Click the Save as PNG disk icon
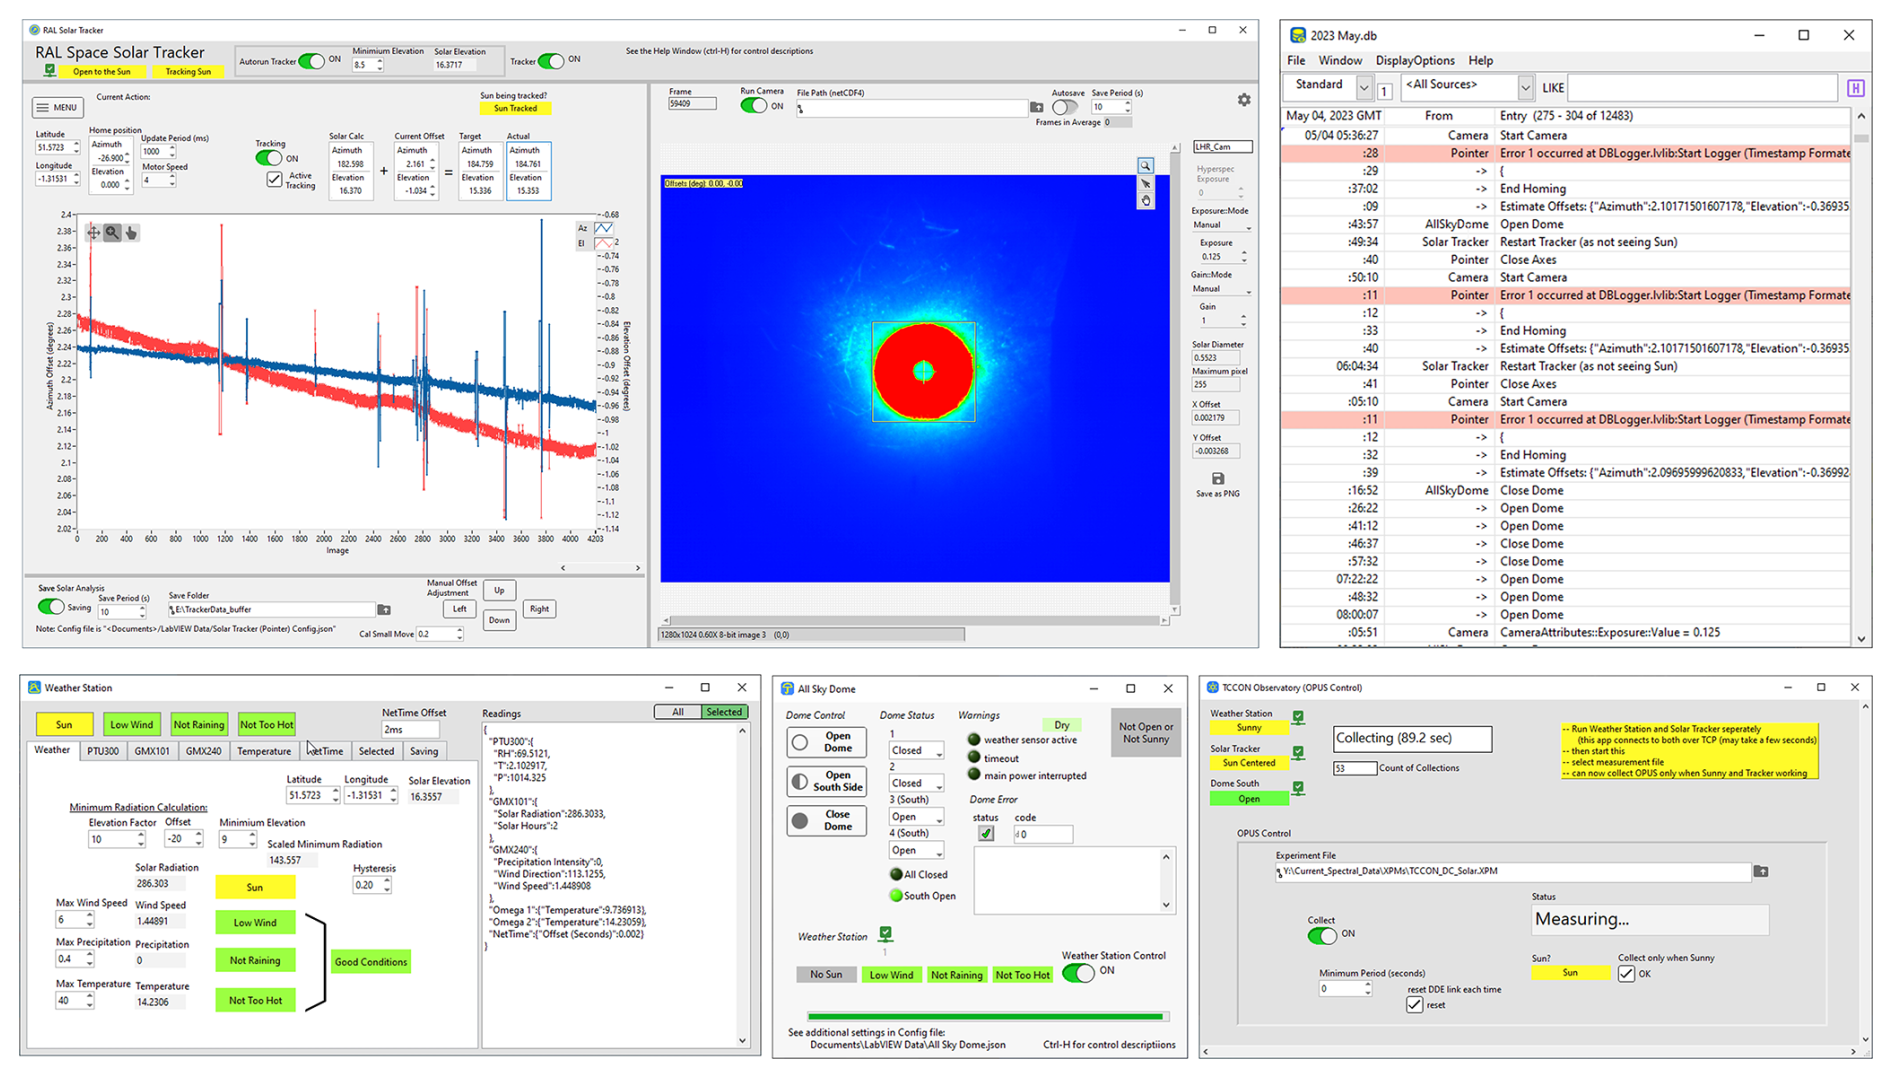 point(1217,479)
